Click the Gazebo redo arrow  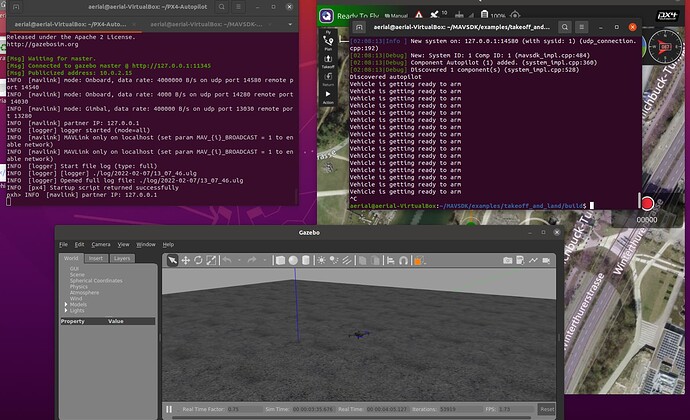[x=252, y=260]
